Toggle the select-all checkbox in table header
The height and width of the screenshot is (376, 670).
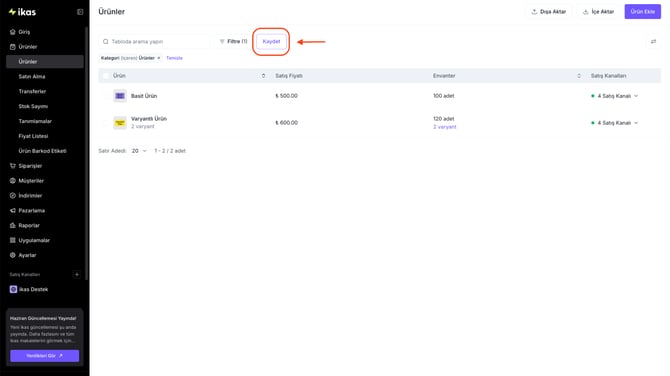[106, 76]
